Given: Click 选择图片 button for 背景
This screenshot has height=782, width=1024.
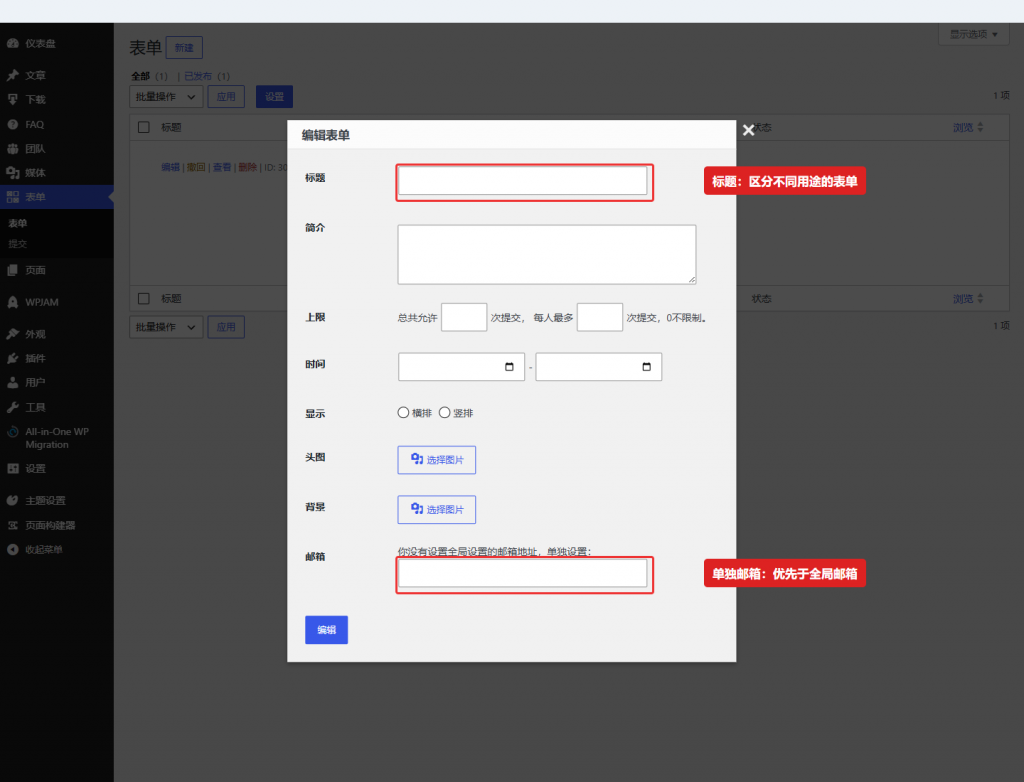Looking at the screenshot, I should coord(437,510).
